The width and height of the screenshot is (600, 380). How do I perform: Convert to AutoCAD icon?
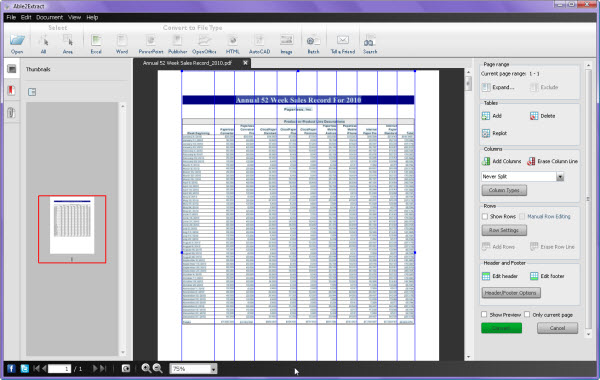pos(259,40)
